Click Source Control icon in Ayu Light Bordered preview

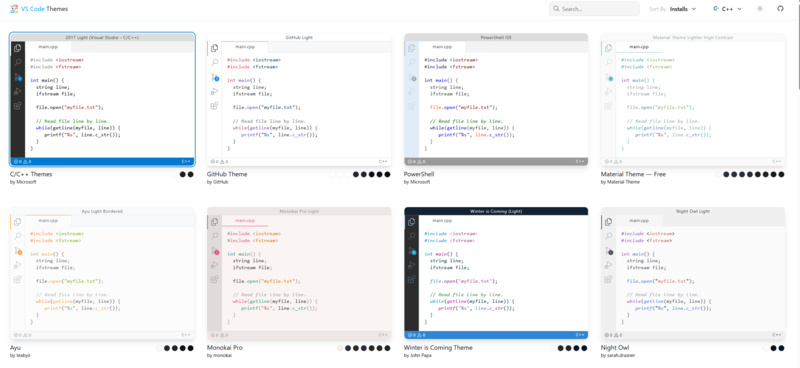[18, 251]
